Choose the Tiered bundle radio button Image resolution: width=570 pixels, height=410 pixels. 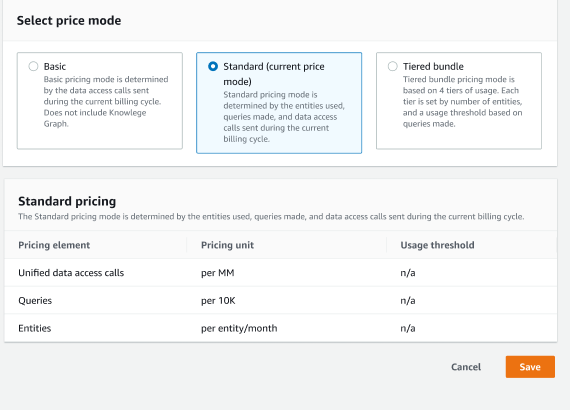393,66
